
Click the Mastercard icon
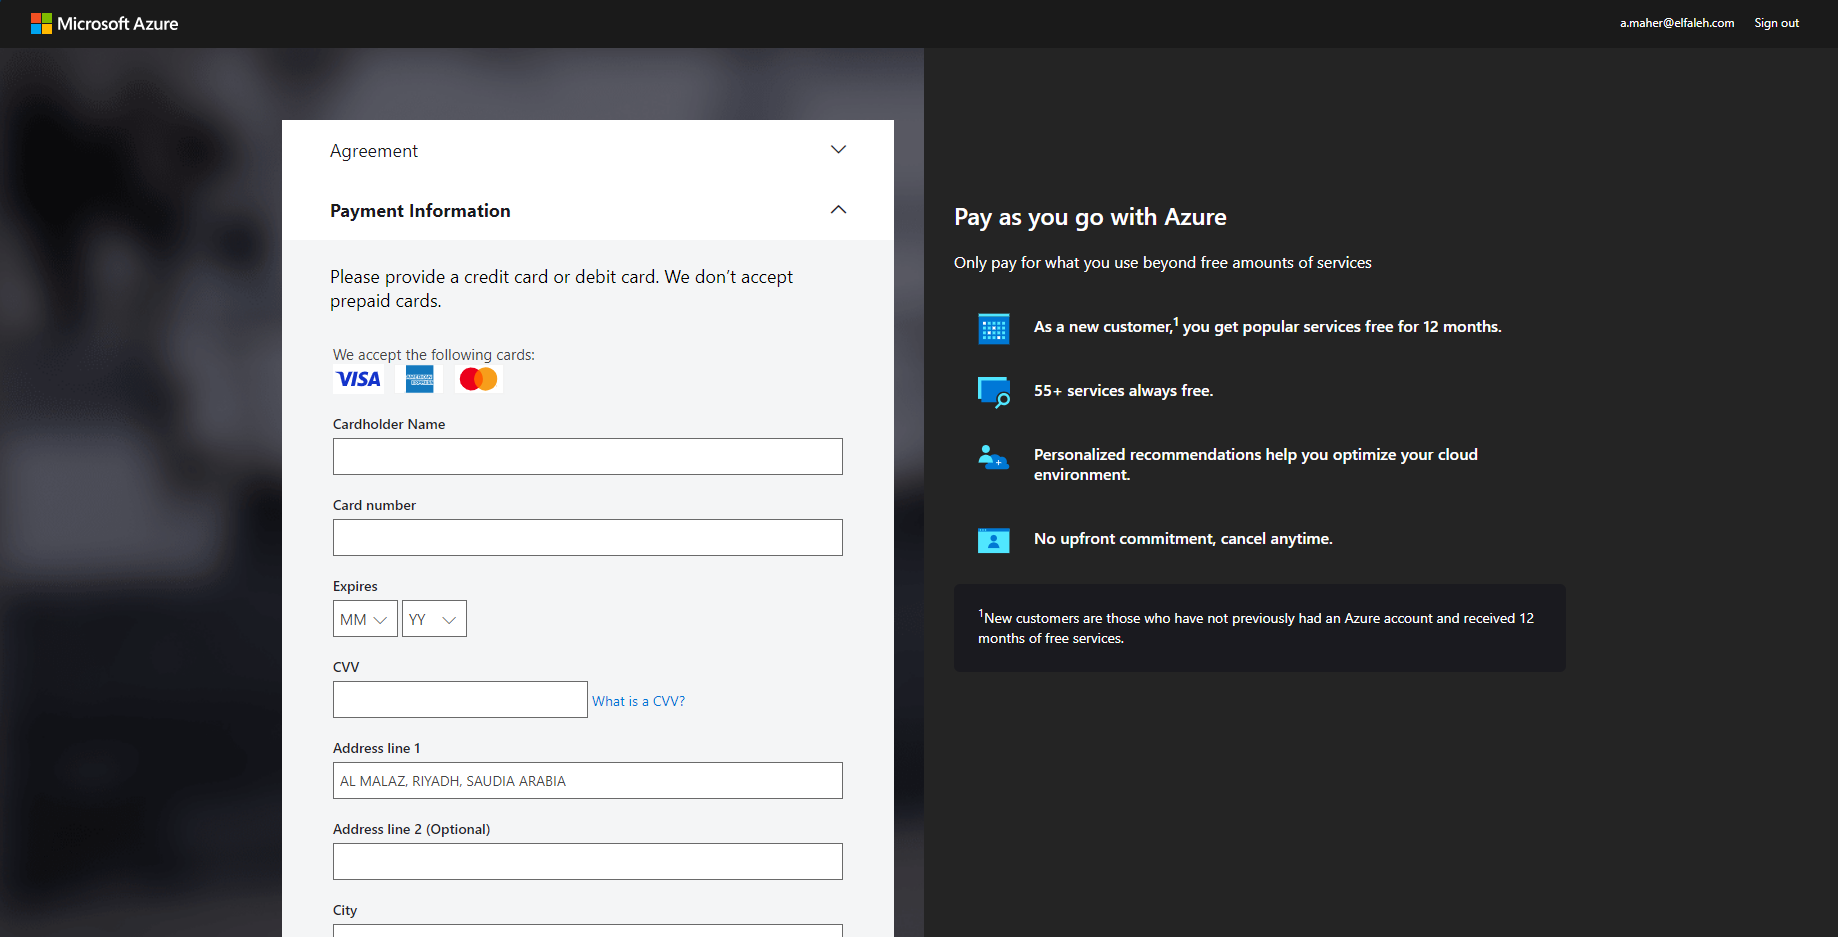pos(478,379)
